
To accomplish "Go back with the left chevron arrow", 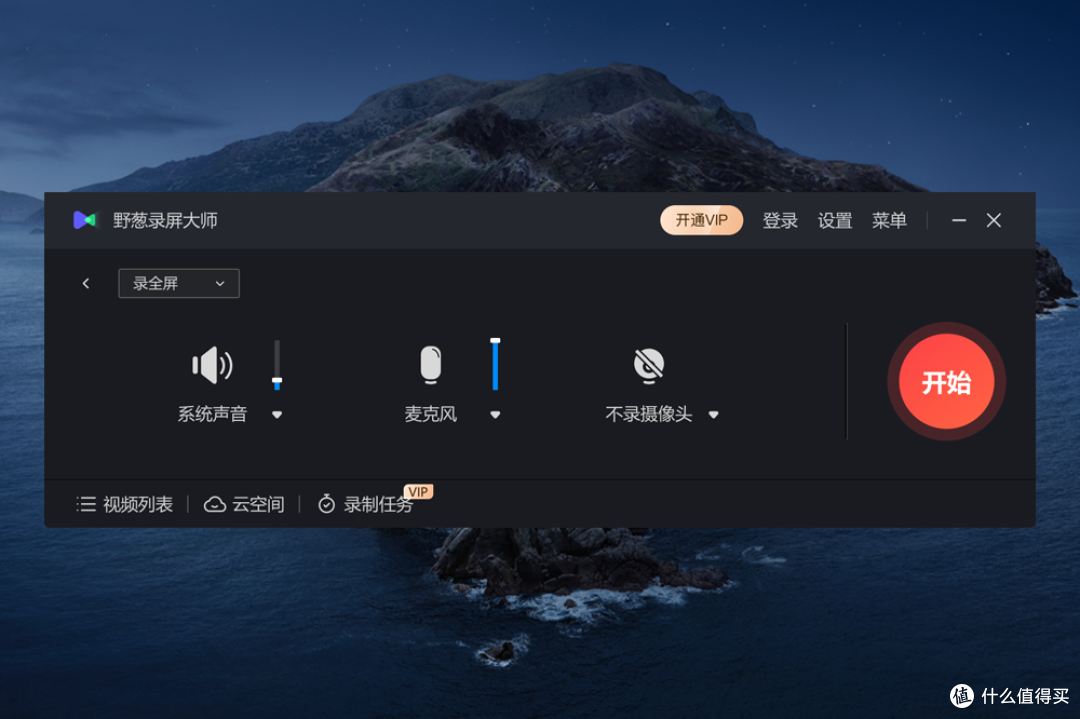I will 86,283.
